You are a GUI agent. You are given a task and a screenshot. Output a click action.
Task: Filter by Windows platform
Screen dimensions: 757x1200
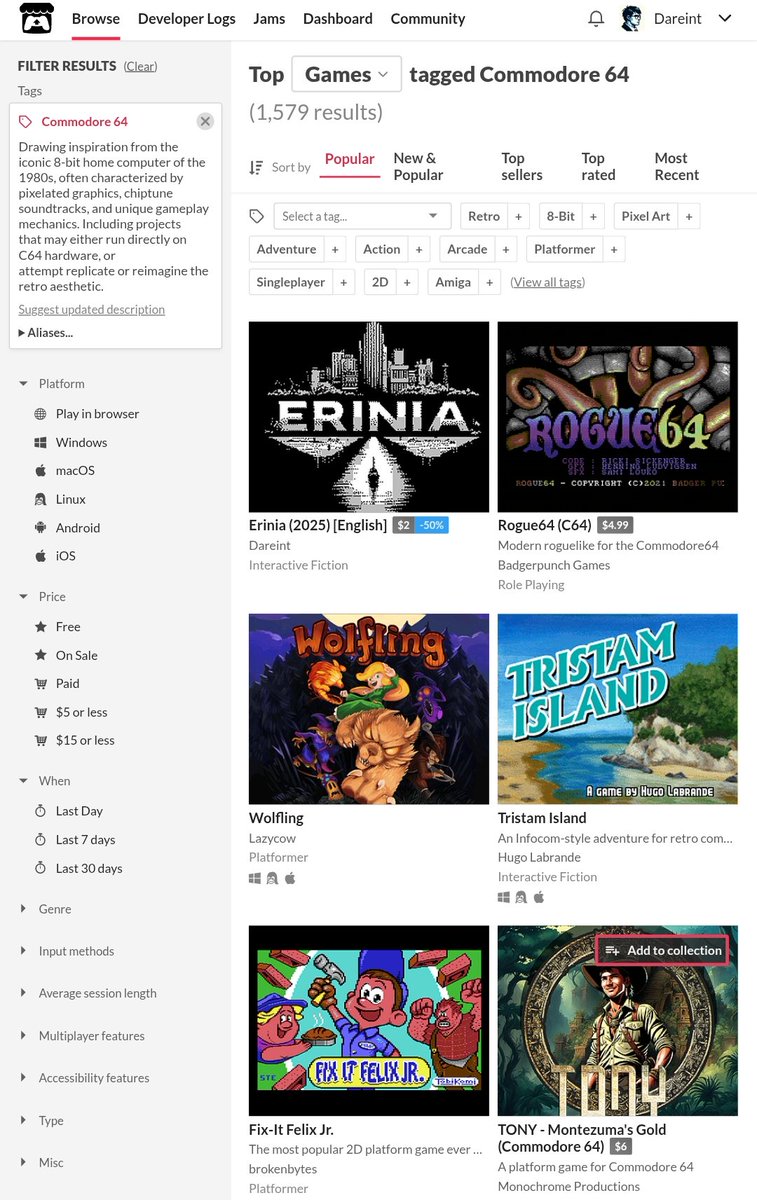point(70,442)
